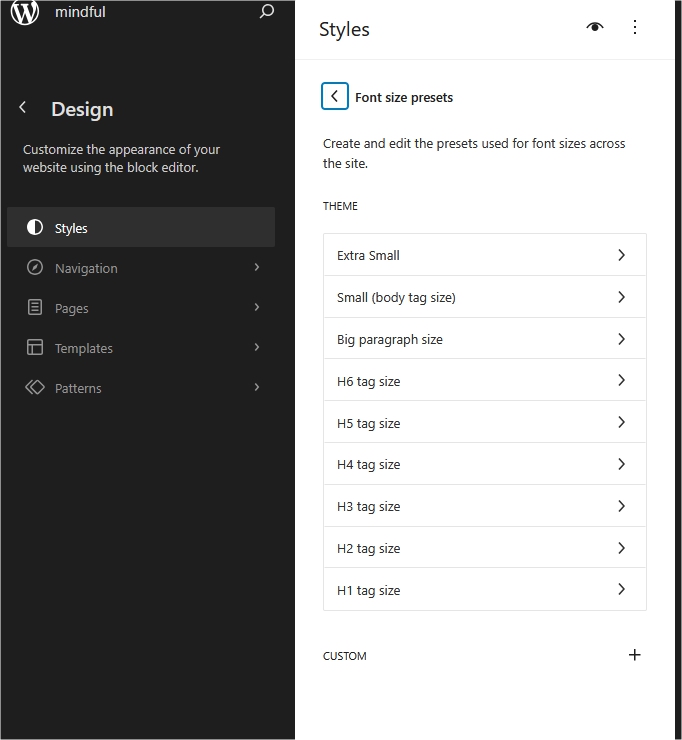Click the mindful site title
The width and height of the screenshot is (682, 740).
(x=80, y=12)
